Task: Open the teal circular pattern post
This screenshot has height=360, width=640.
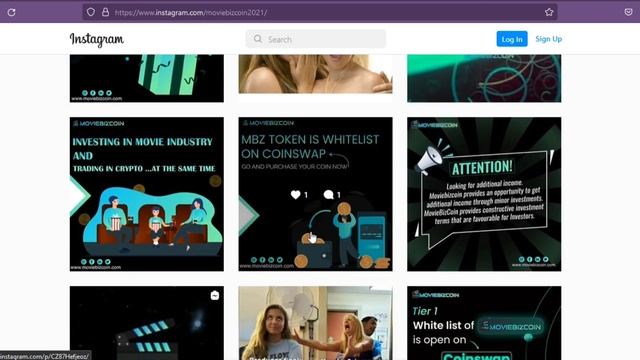Action: tap(484, 78)
